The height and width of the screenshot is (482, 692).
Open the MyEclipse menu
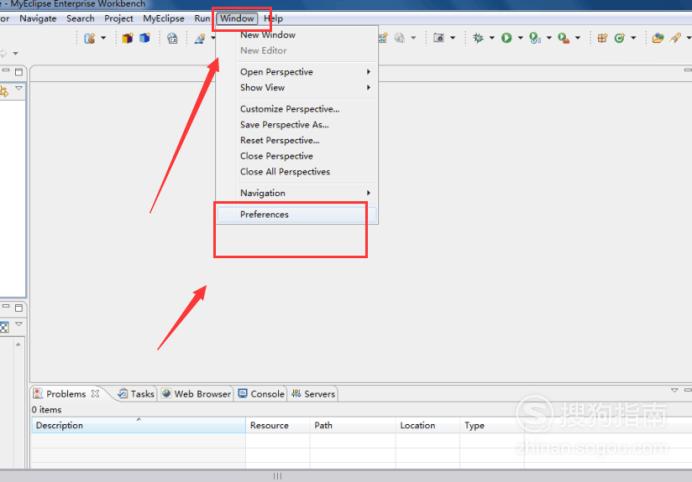pyautogui.click(x=164, y=19)
